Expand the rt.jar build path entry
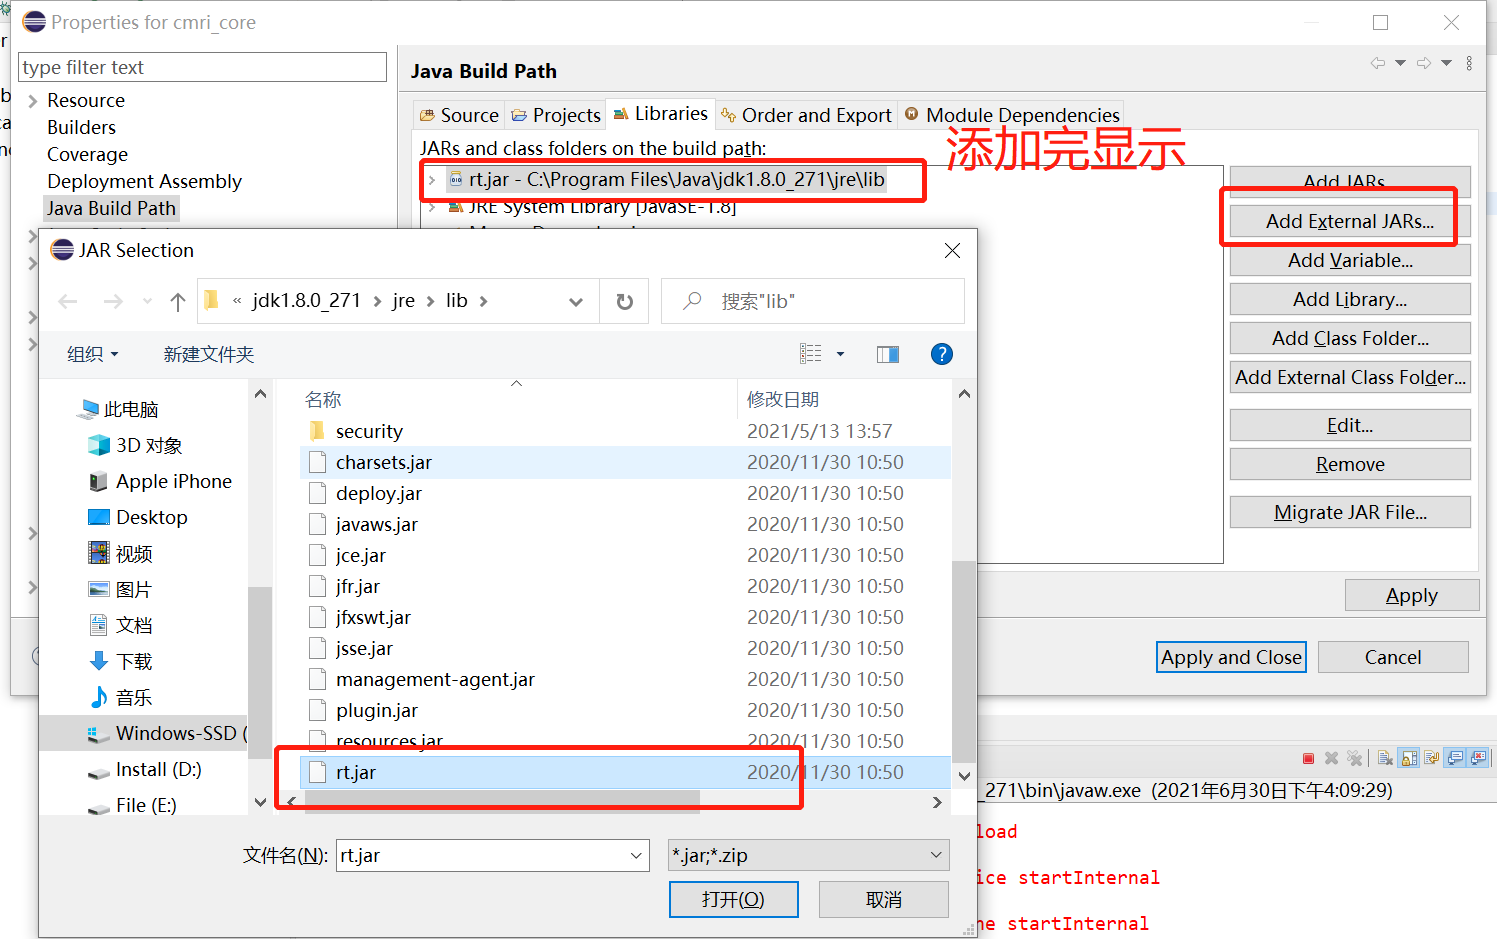 pos(430,180)
